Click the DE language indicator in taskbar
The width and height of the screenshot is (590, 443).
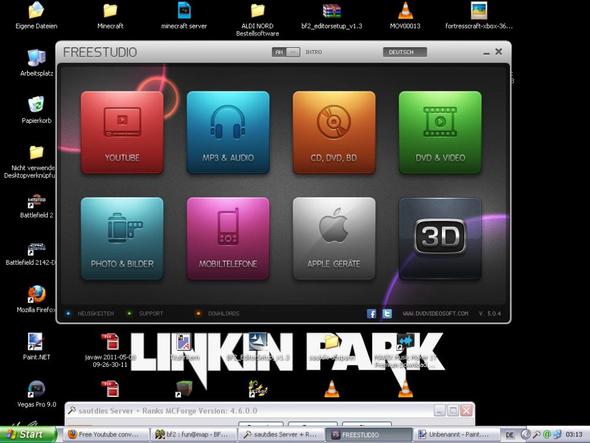pos(509,435)
